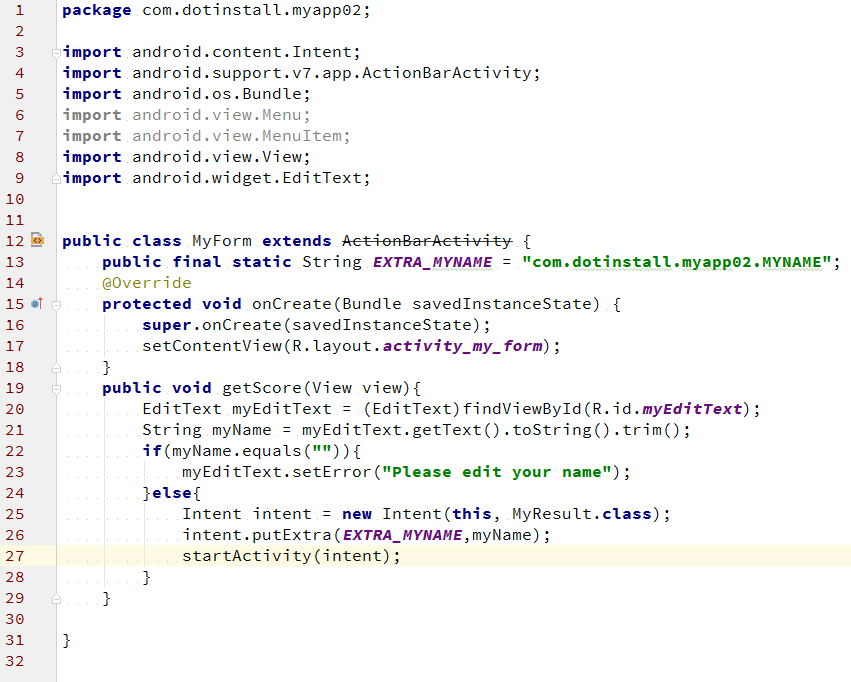Click import android.content.Intent line
Screen dimensions: 851x682
click(211, 52)
